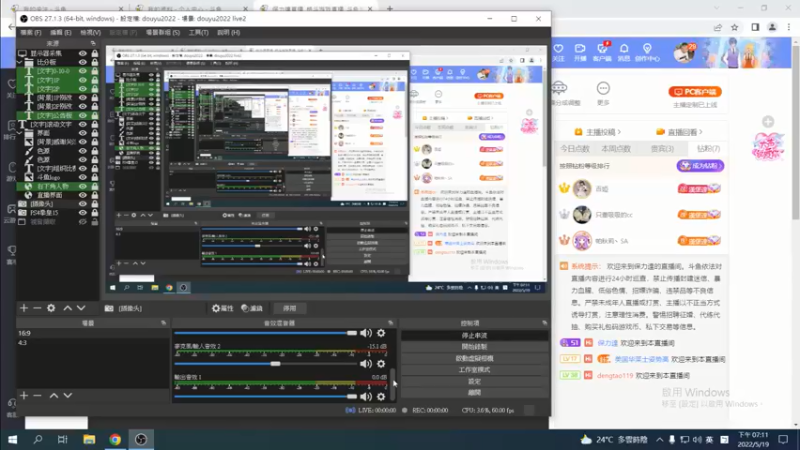Open taskbar search magnifier

(38, 439)
